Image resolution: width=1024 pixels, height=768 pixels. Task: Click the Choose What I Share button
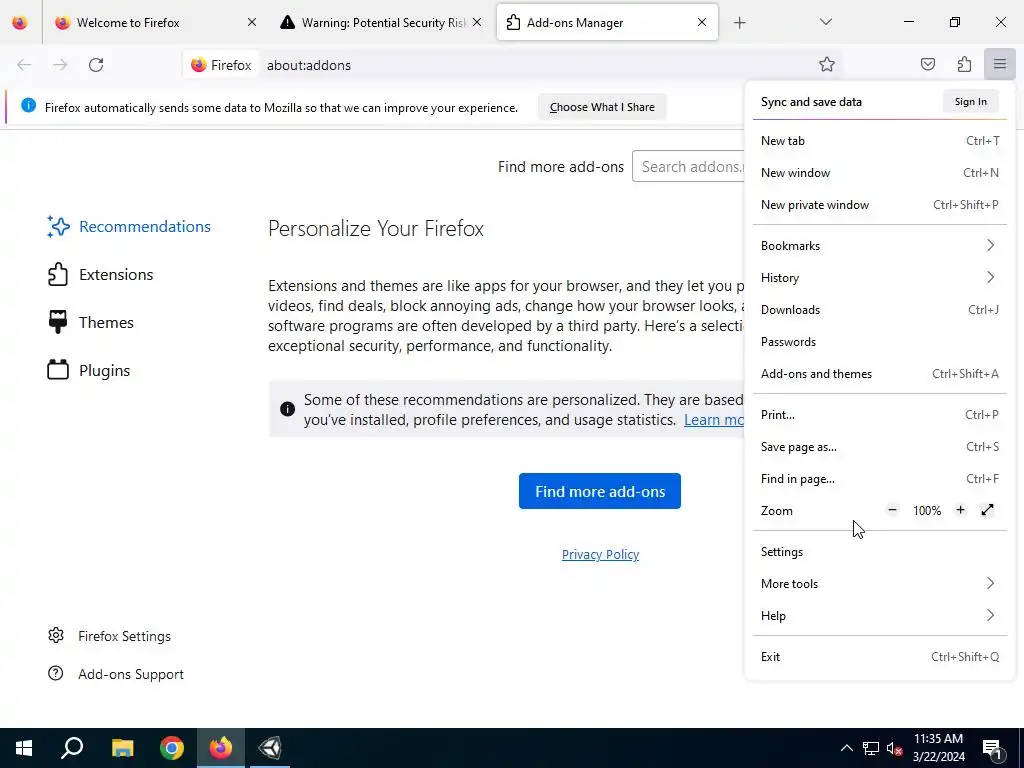pos(601,107)
